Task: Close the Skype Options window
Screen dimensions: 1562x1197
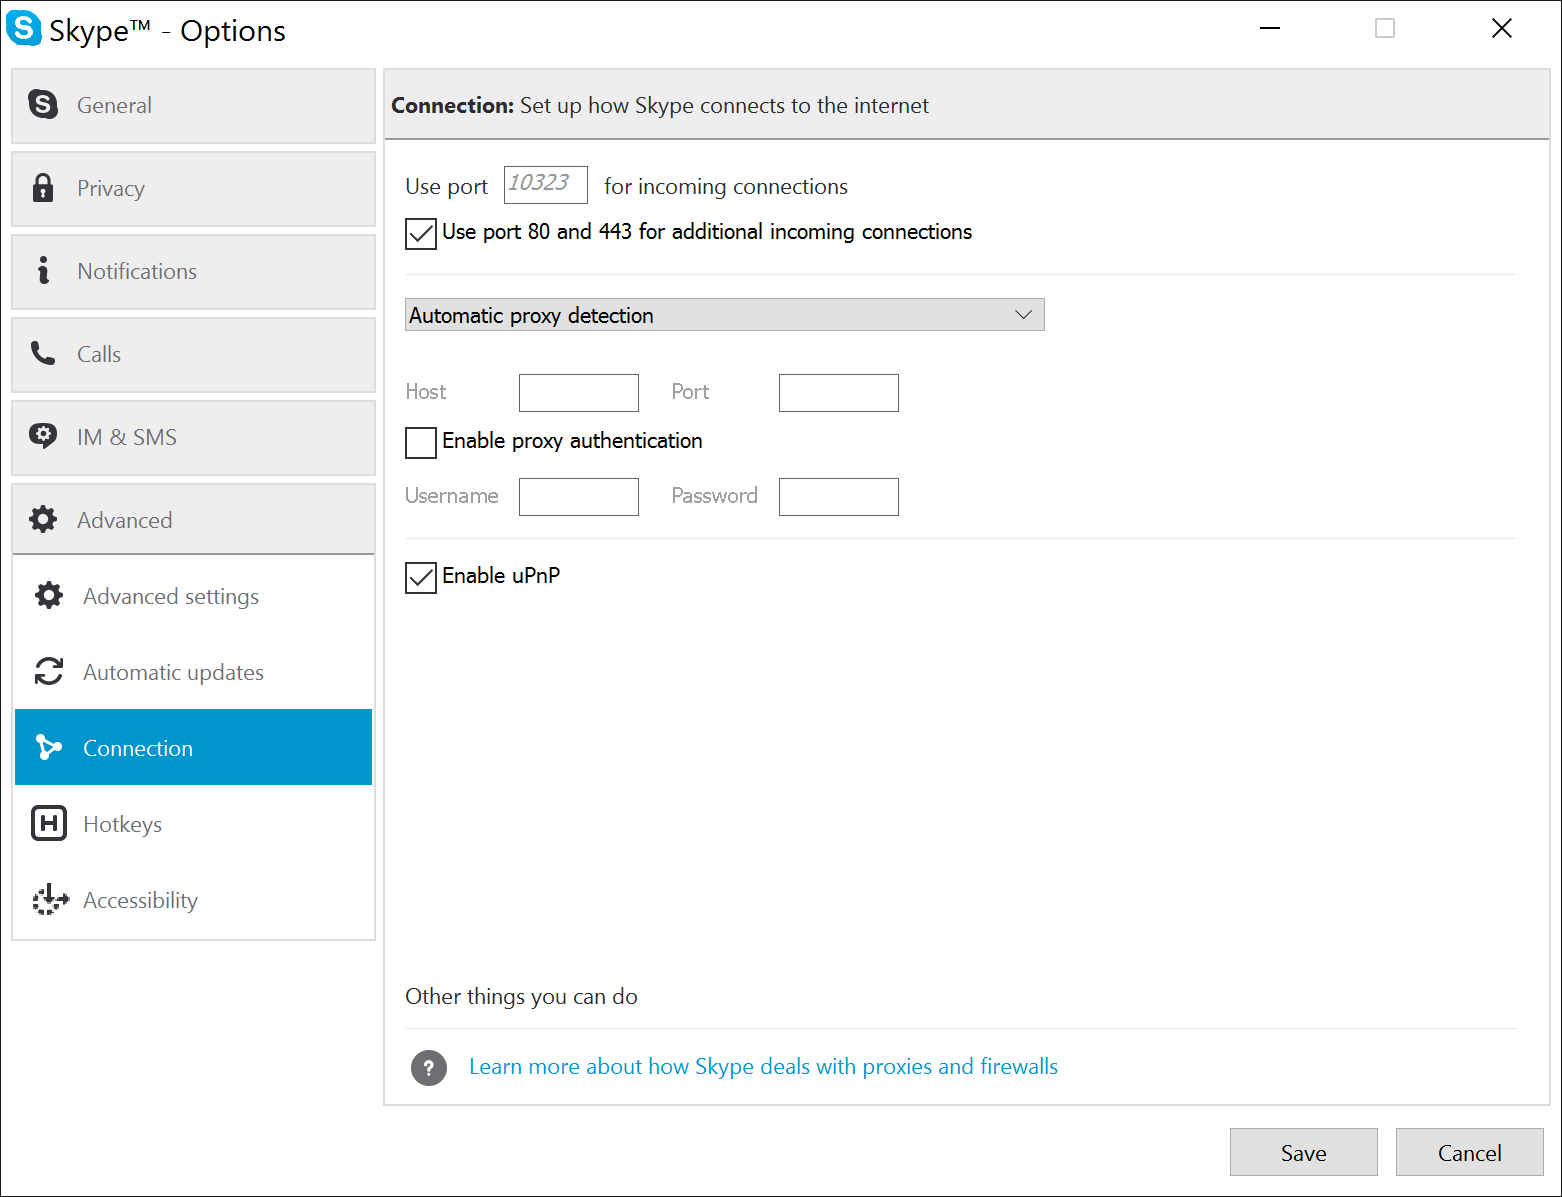Action: [1501, 28]
